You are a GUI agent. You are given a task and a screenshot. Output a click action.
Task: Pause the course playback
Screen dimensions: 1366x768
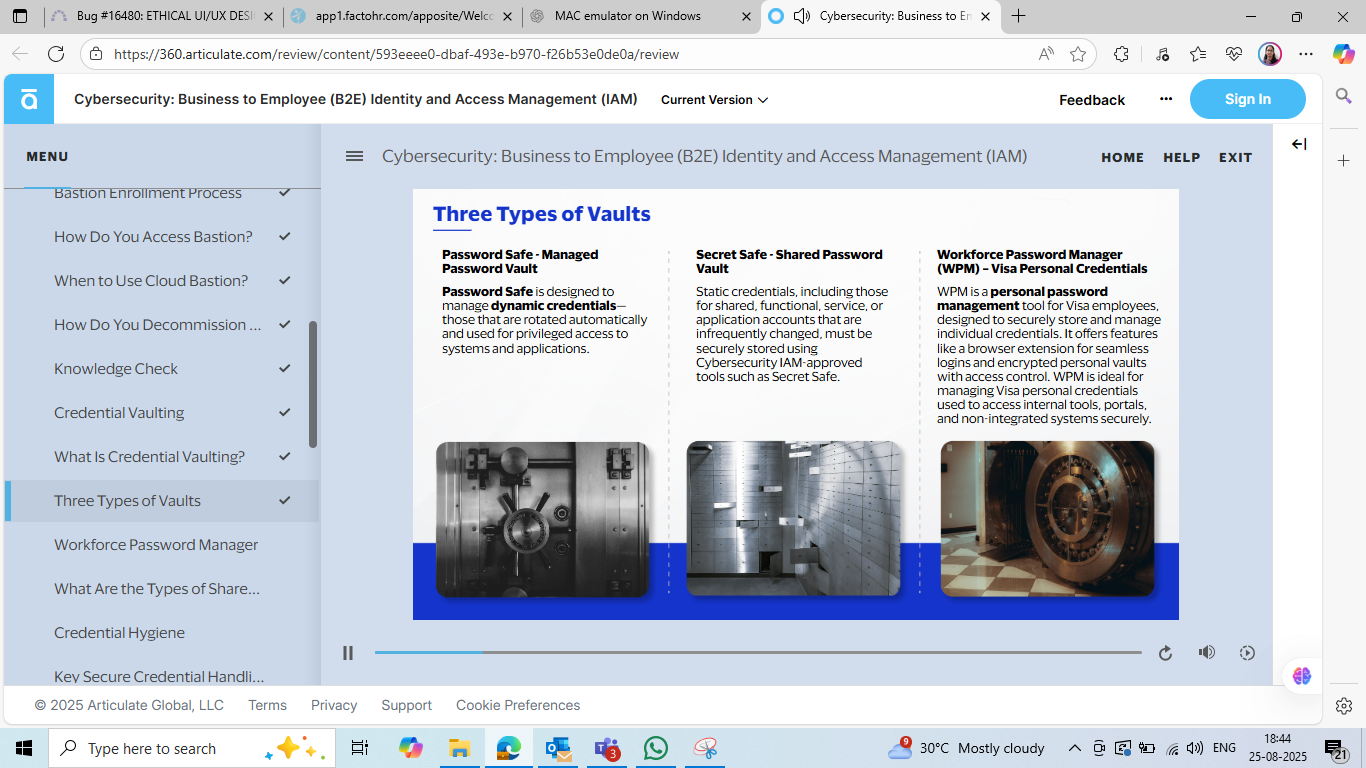pyautogui.click(x=348, y=653)
